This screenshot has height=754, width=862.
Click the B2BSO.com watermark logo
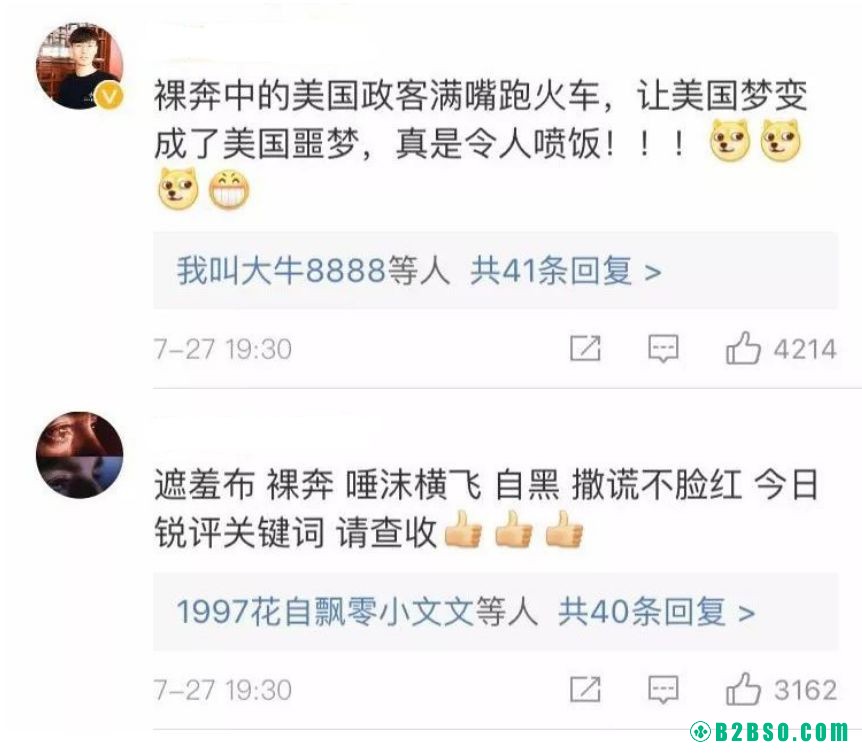770,732
